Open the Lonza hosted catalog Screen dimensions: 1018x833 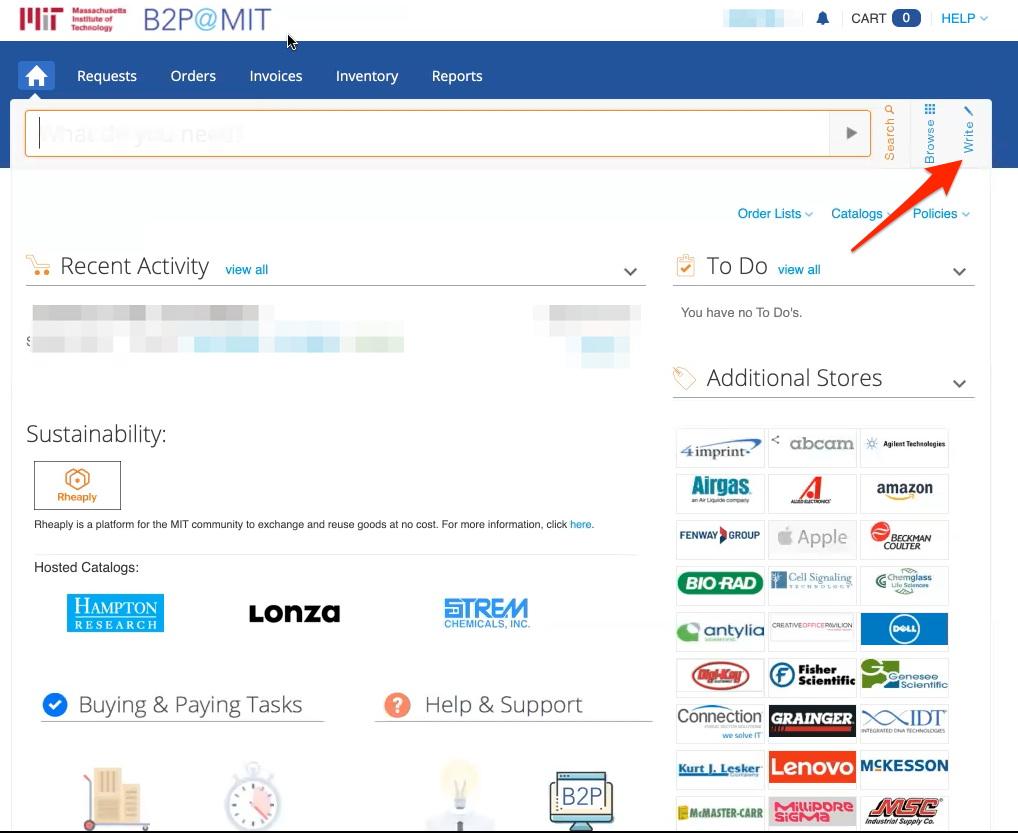tap(294, 614)
